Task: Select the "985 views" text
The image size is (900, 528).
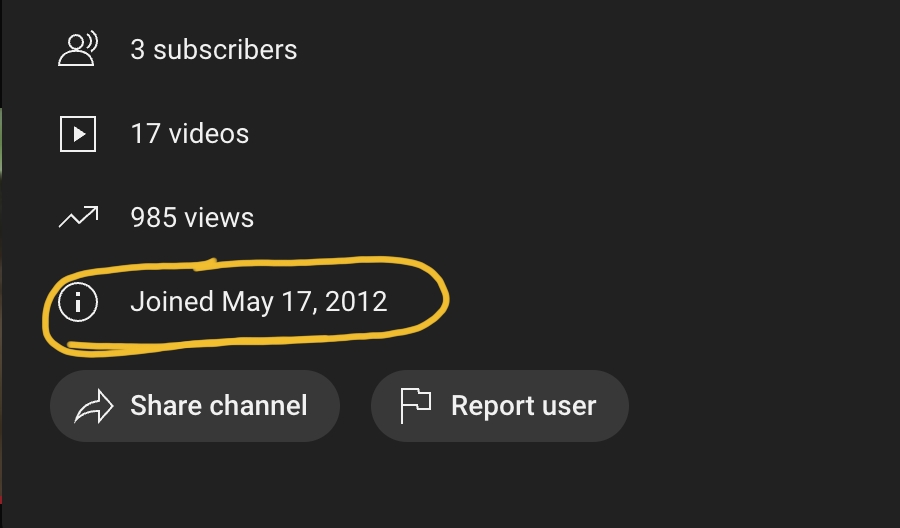Action: pos(192,218)
